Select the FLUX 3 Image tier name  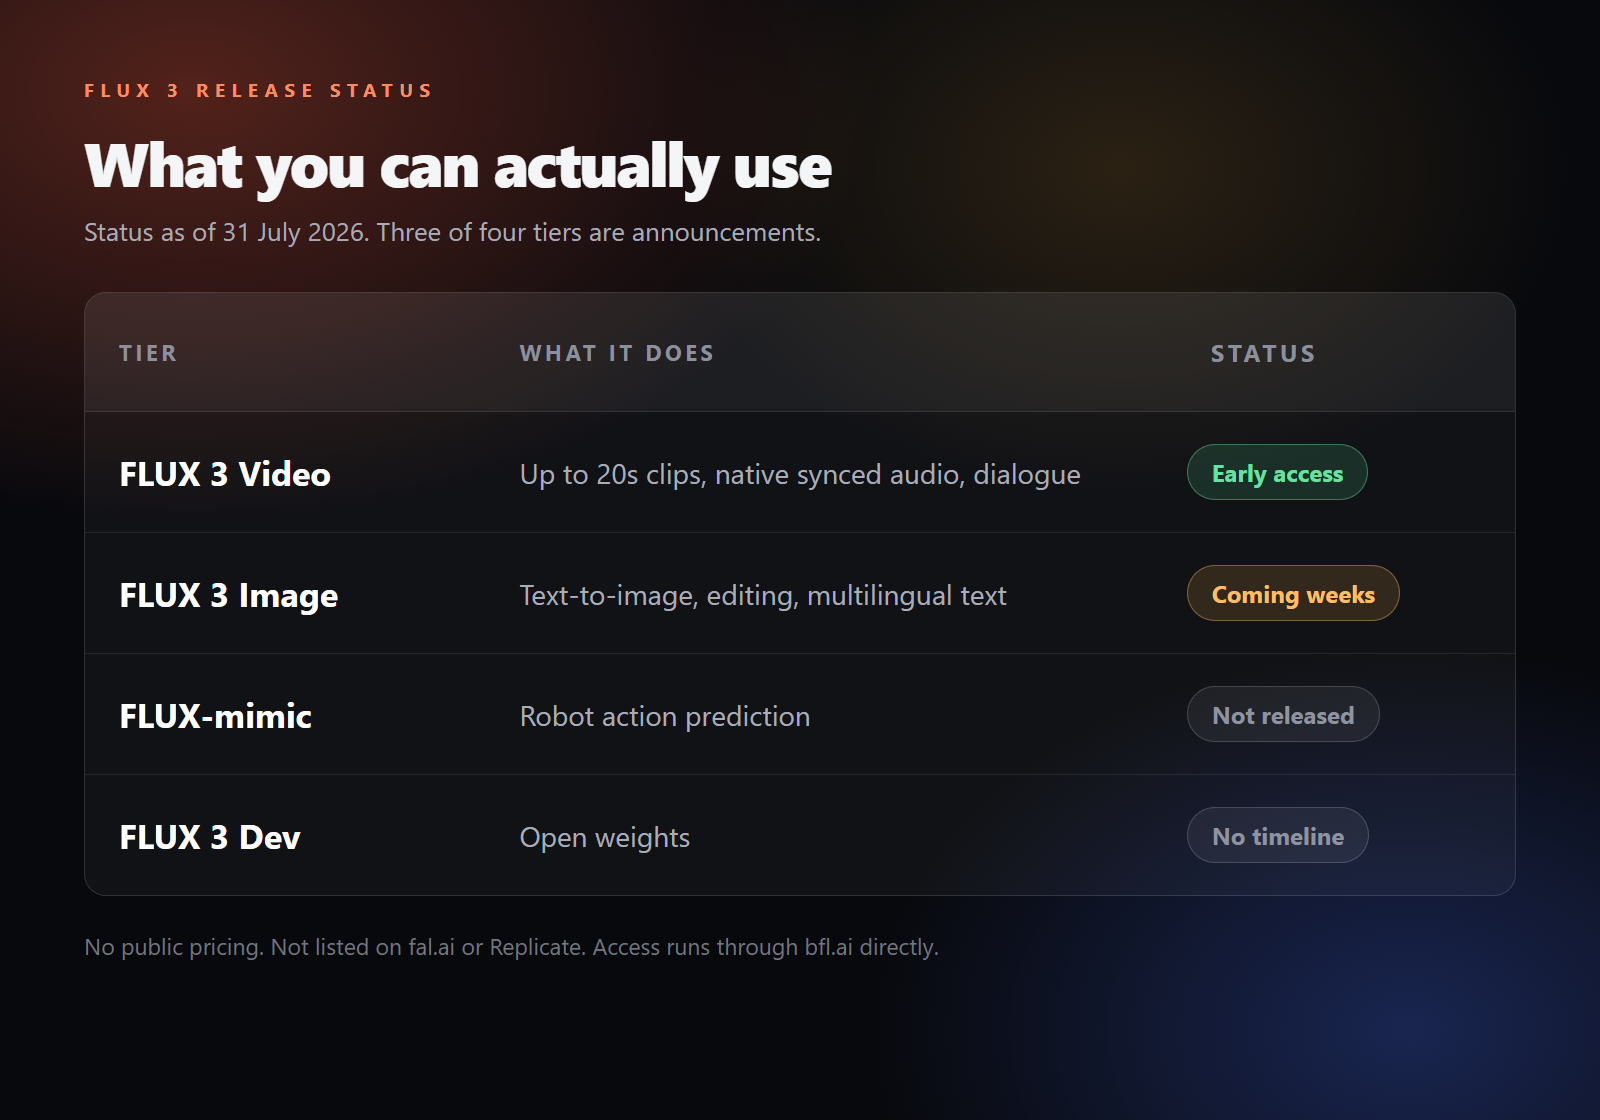point(229,596)
